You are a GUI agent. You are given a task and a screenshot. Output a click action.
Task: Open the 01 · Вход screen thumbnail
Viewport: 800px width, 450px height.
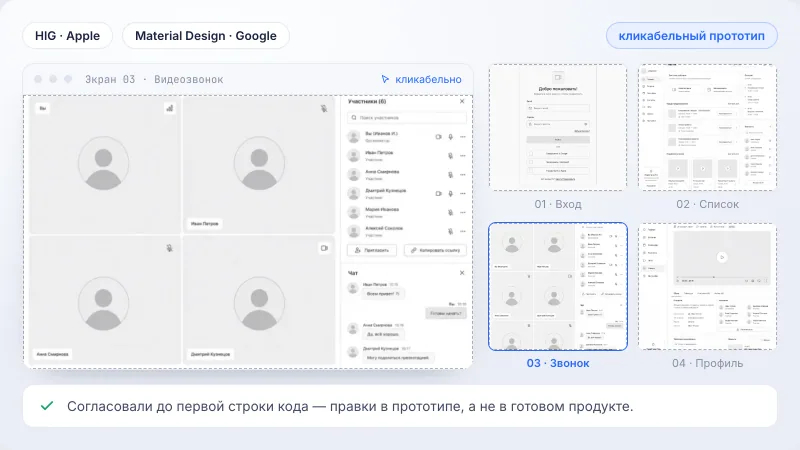558,127
